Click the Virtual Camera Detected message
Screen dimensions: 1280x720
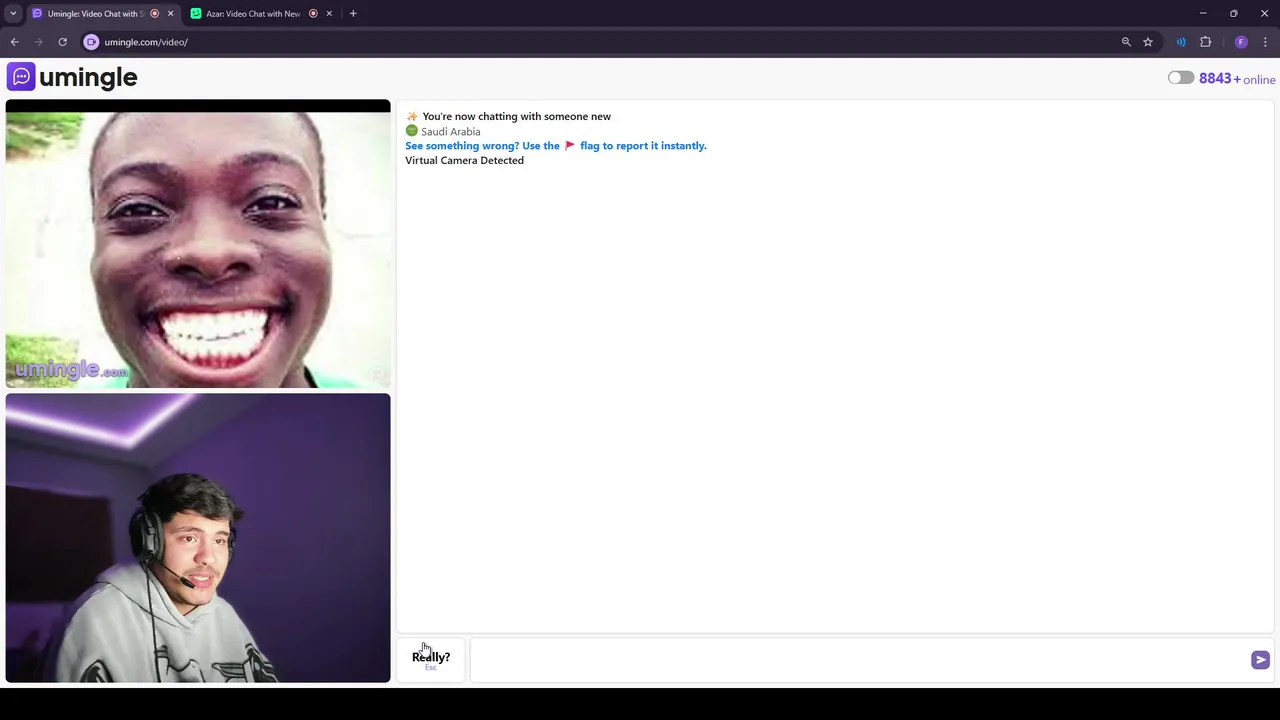pos(464,161)
